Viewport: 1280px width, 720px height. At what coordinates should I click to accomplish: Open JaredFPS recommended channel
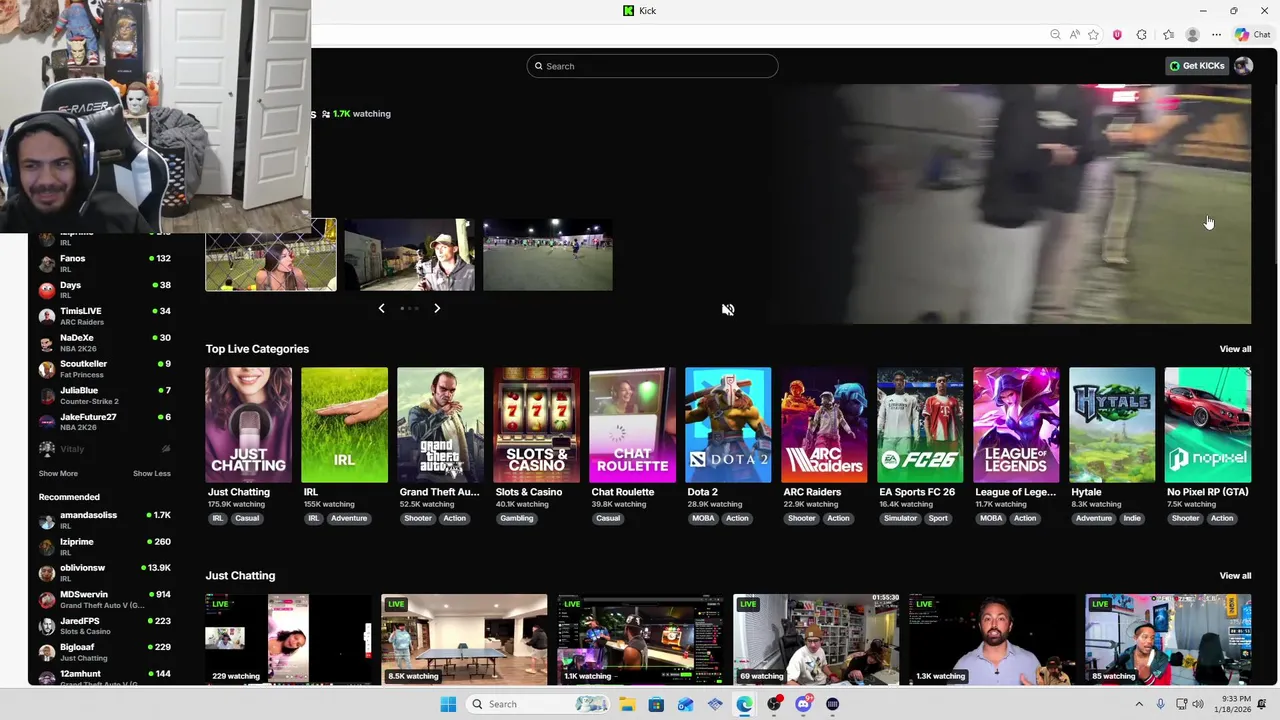pos(105,626)
